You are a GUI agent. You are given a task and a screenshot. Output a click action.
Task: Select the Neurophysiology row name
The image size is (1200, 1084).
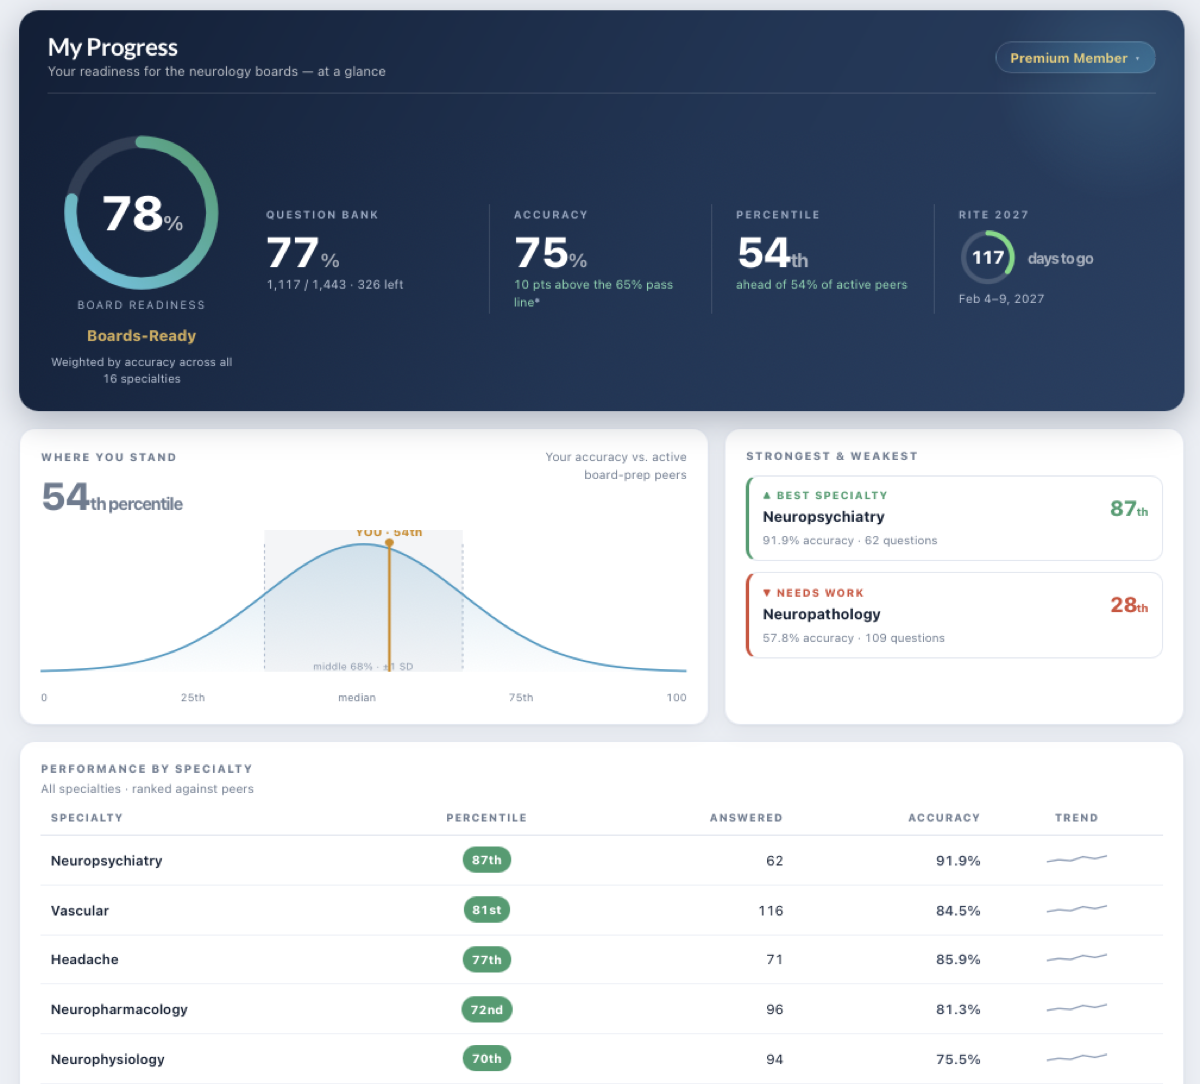(x=108, y=1060)
